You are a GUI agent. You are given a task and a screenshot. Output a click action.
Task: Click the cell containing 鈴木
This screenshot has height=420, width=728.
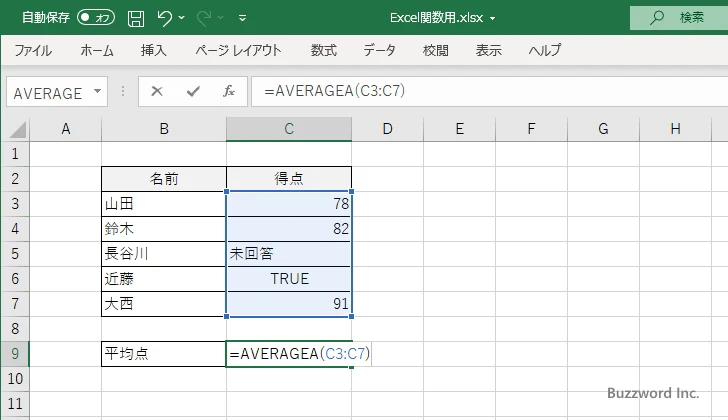164,229
